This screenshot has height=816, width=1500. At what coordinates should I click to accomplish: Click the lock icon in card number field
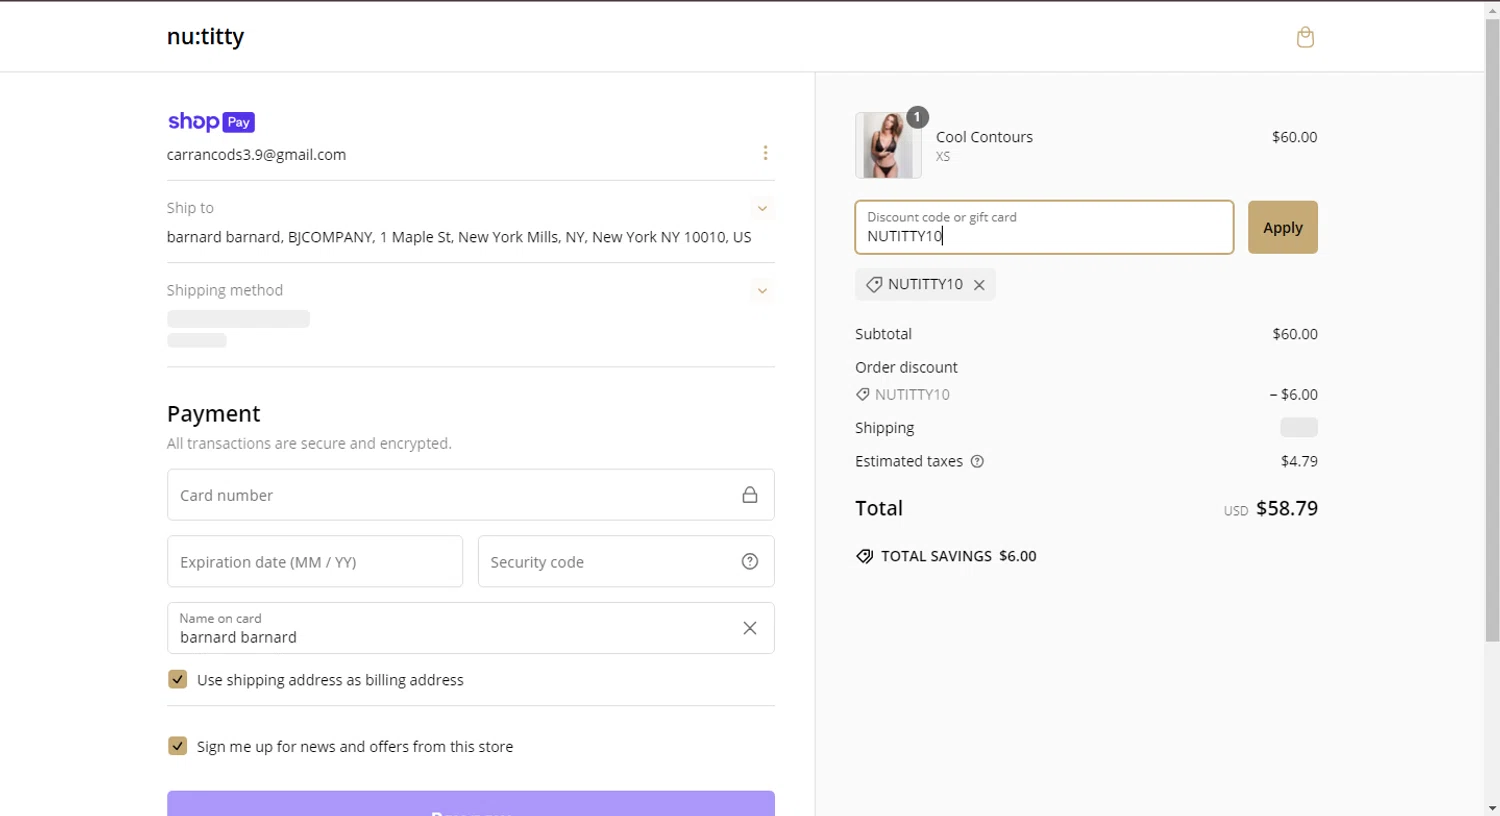pos(749,495)
